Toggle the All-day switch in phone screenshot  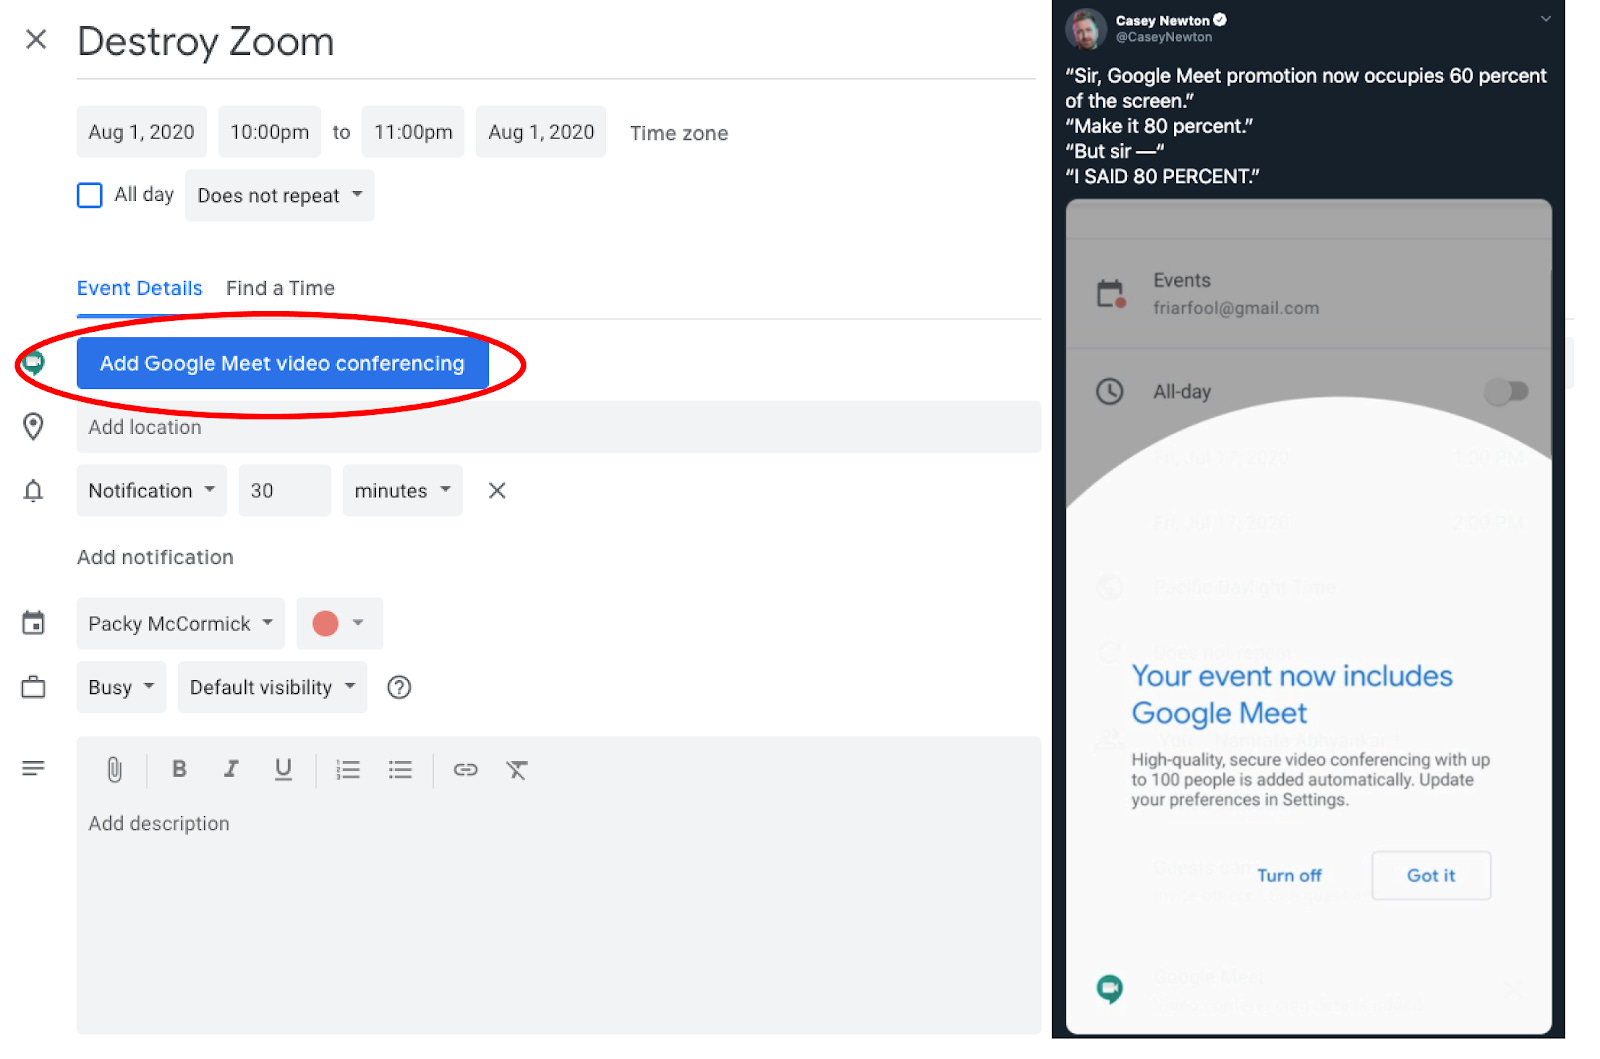(1506, 391)
